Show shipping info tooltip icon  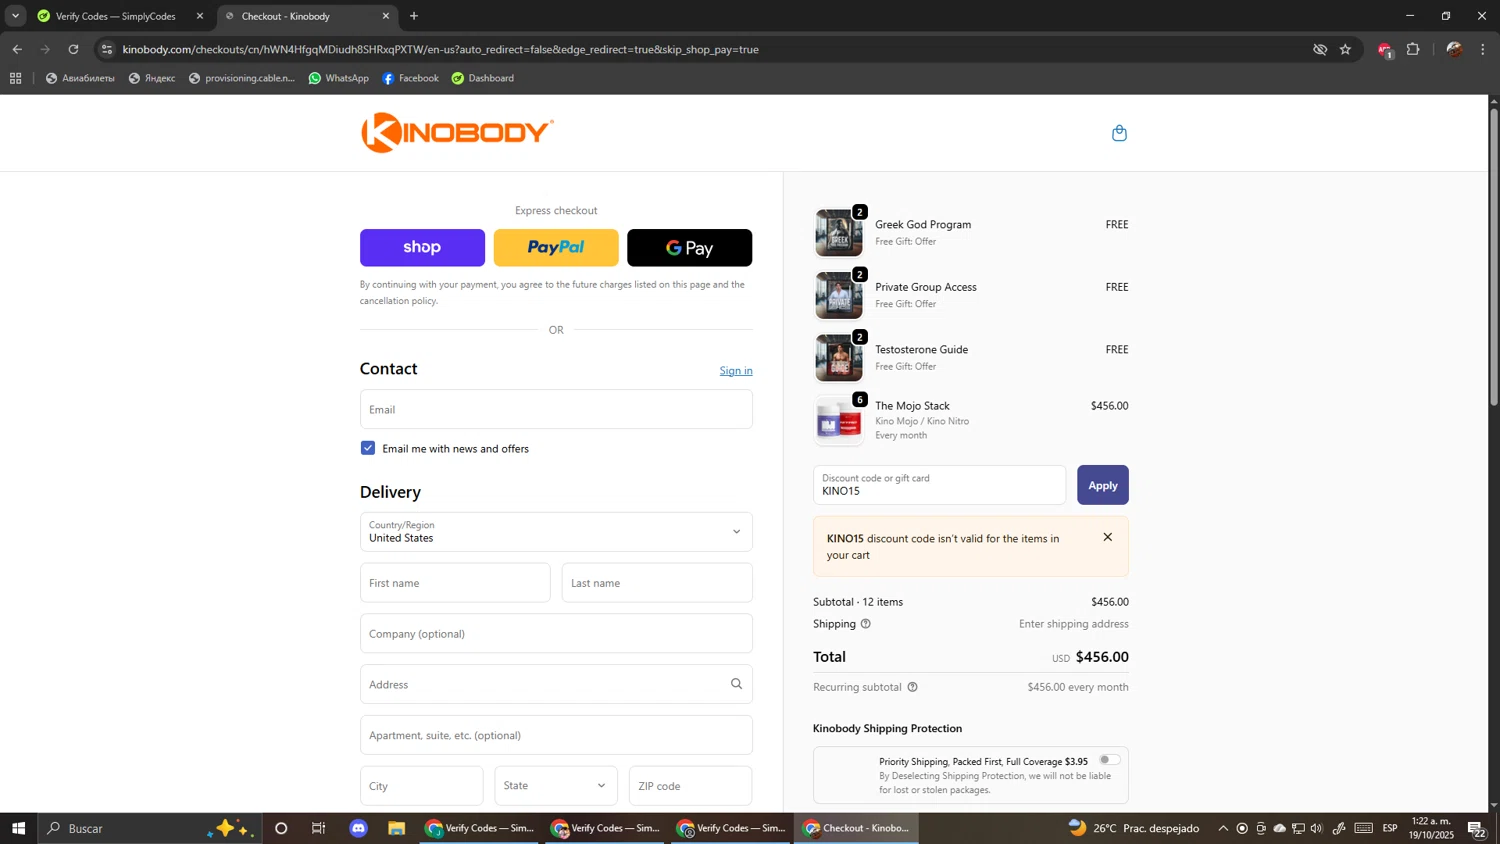pos(866,624)
